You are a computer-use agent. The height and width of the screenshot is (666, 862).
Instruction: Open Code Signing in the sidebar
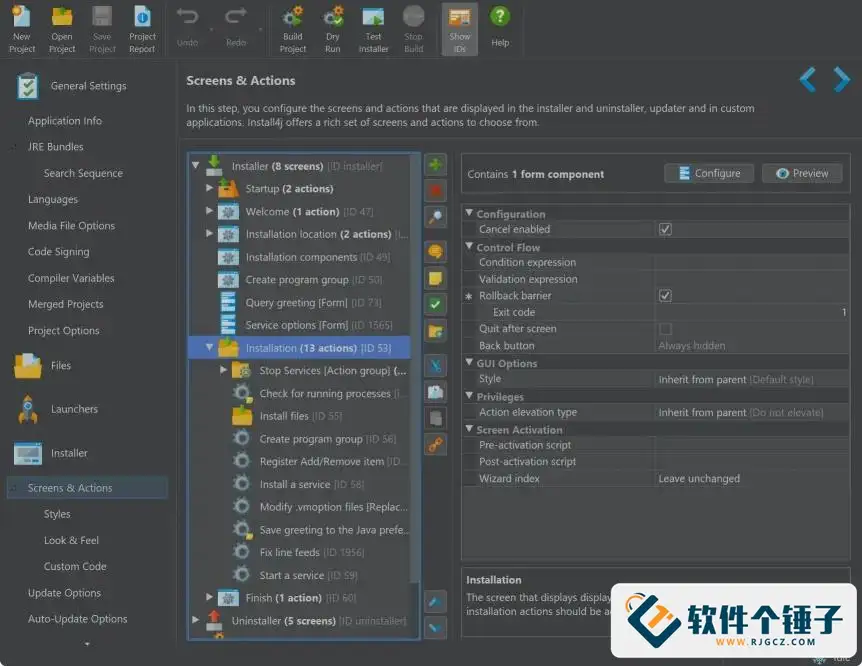pyautogui.click(x=58, y=252)
